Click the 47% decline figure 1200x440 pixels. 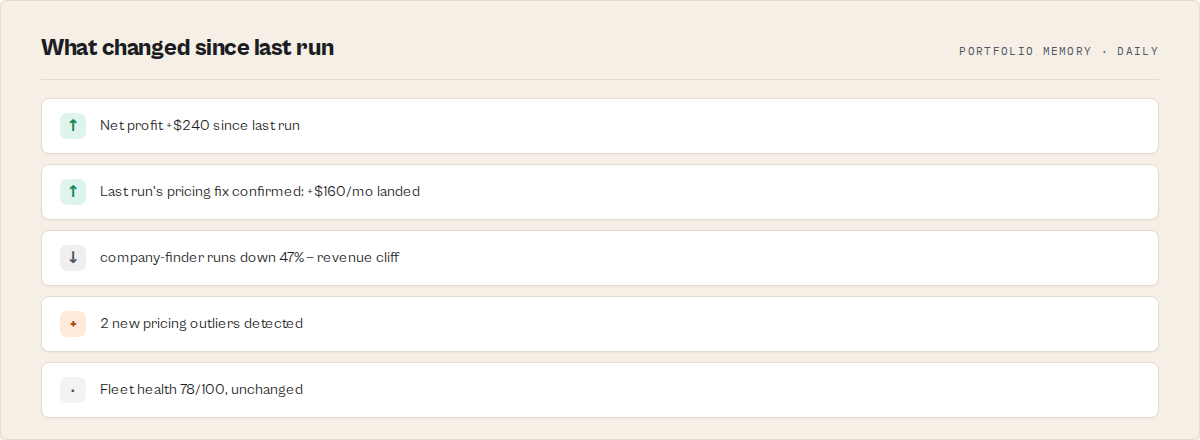[x=291, y=258]
